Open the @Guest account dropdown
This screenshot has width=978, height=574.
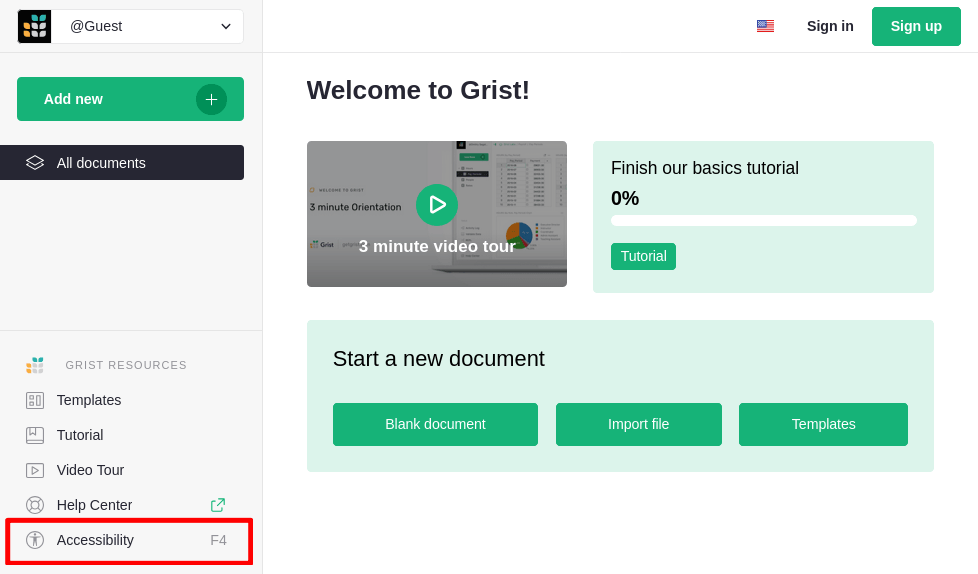(130, 26)
